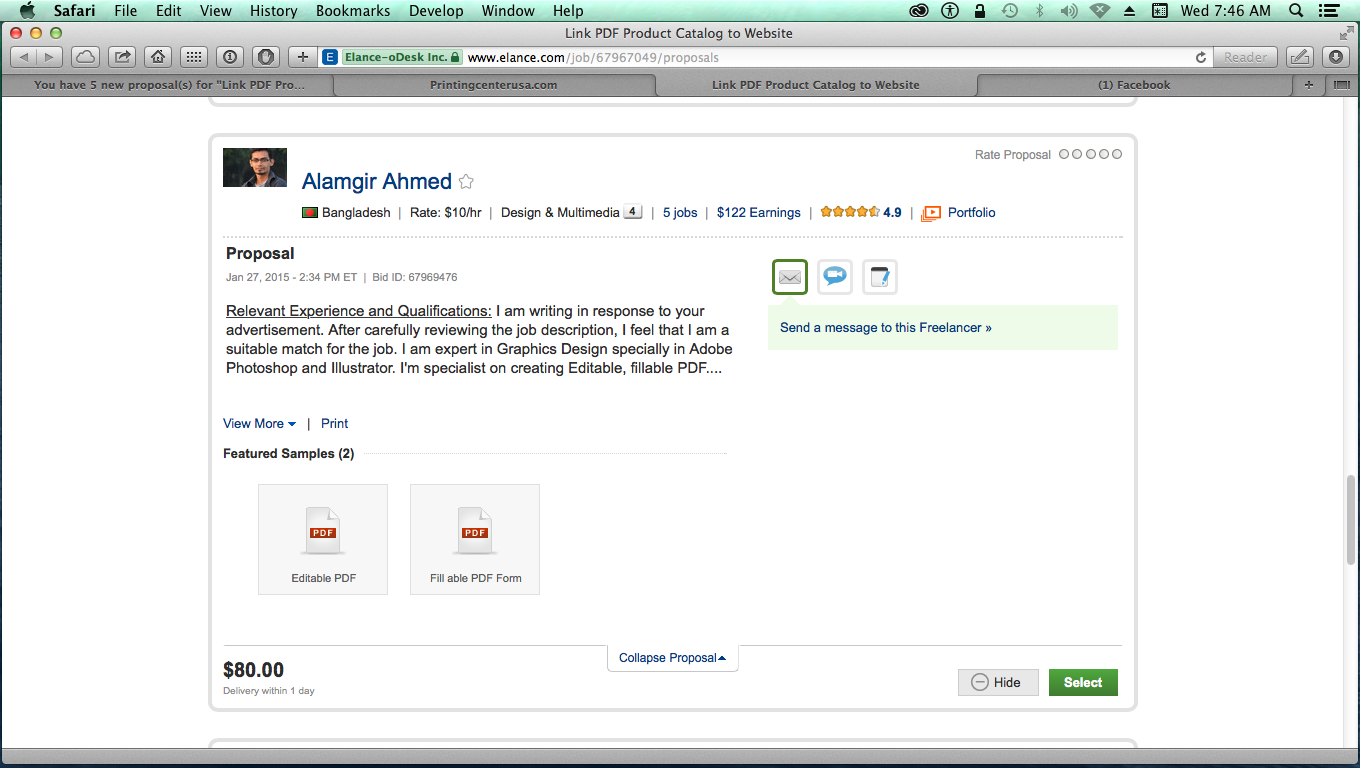Rate proposal with the fifth circle
1360x768 pixels.
tap(1117, 154)
